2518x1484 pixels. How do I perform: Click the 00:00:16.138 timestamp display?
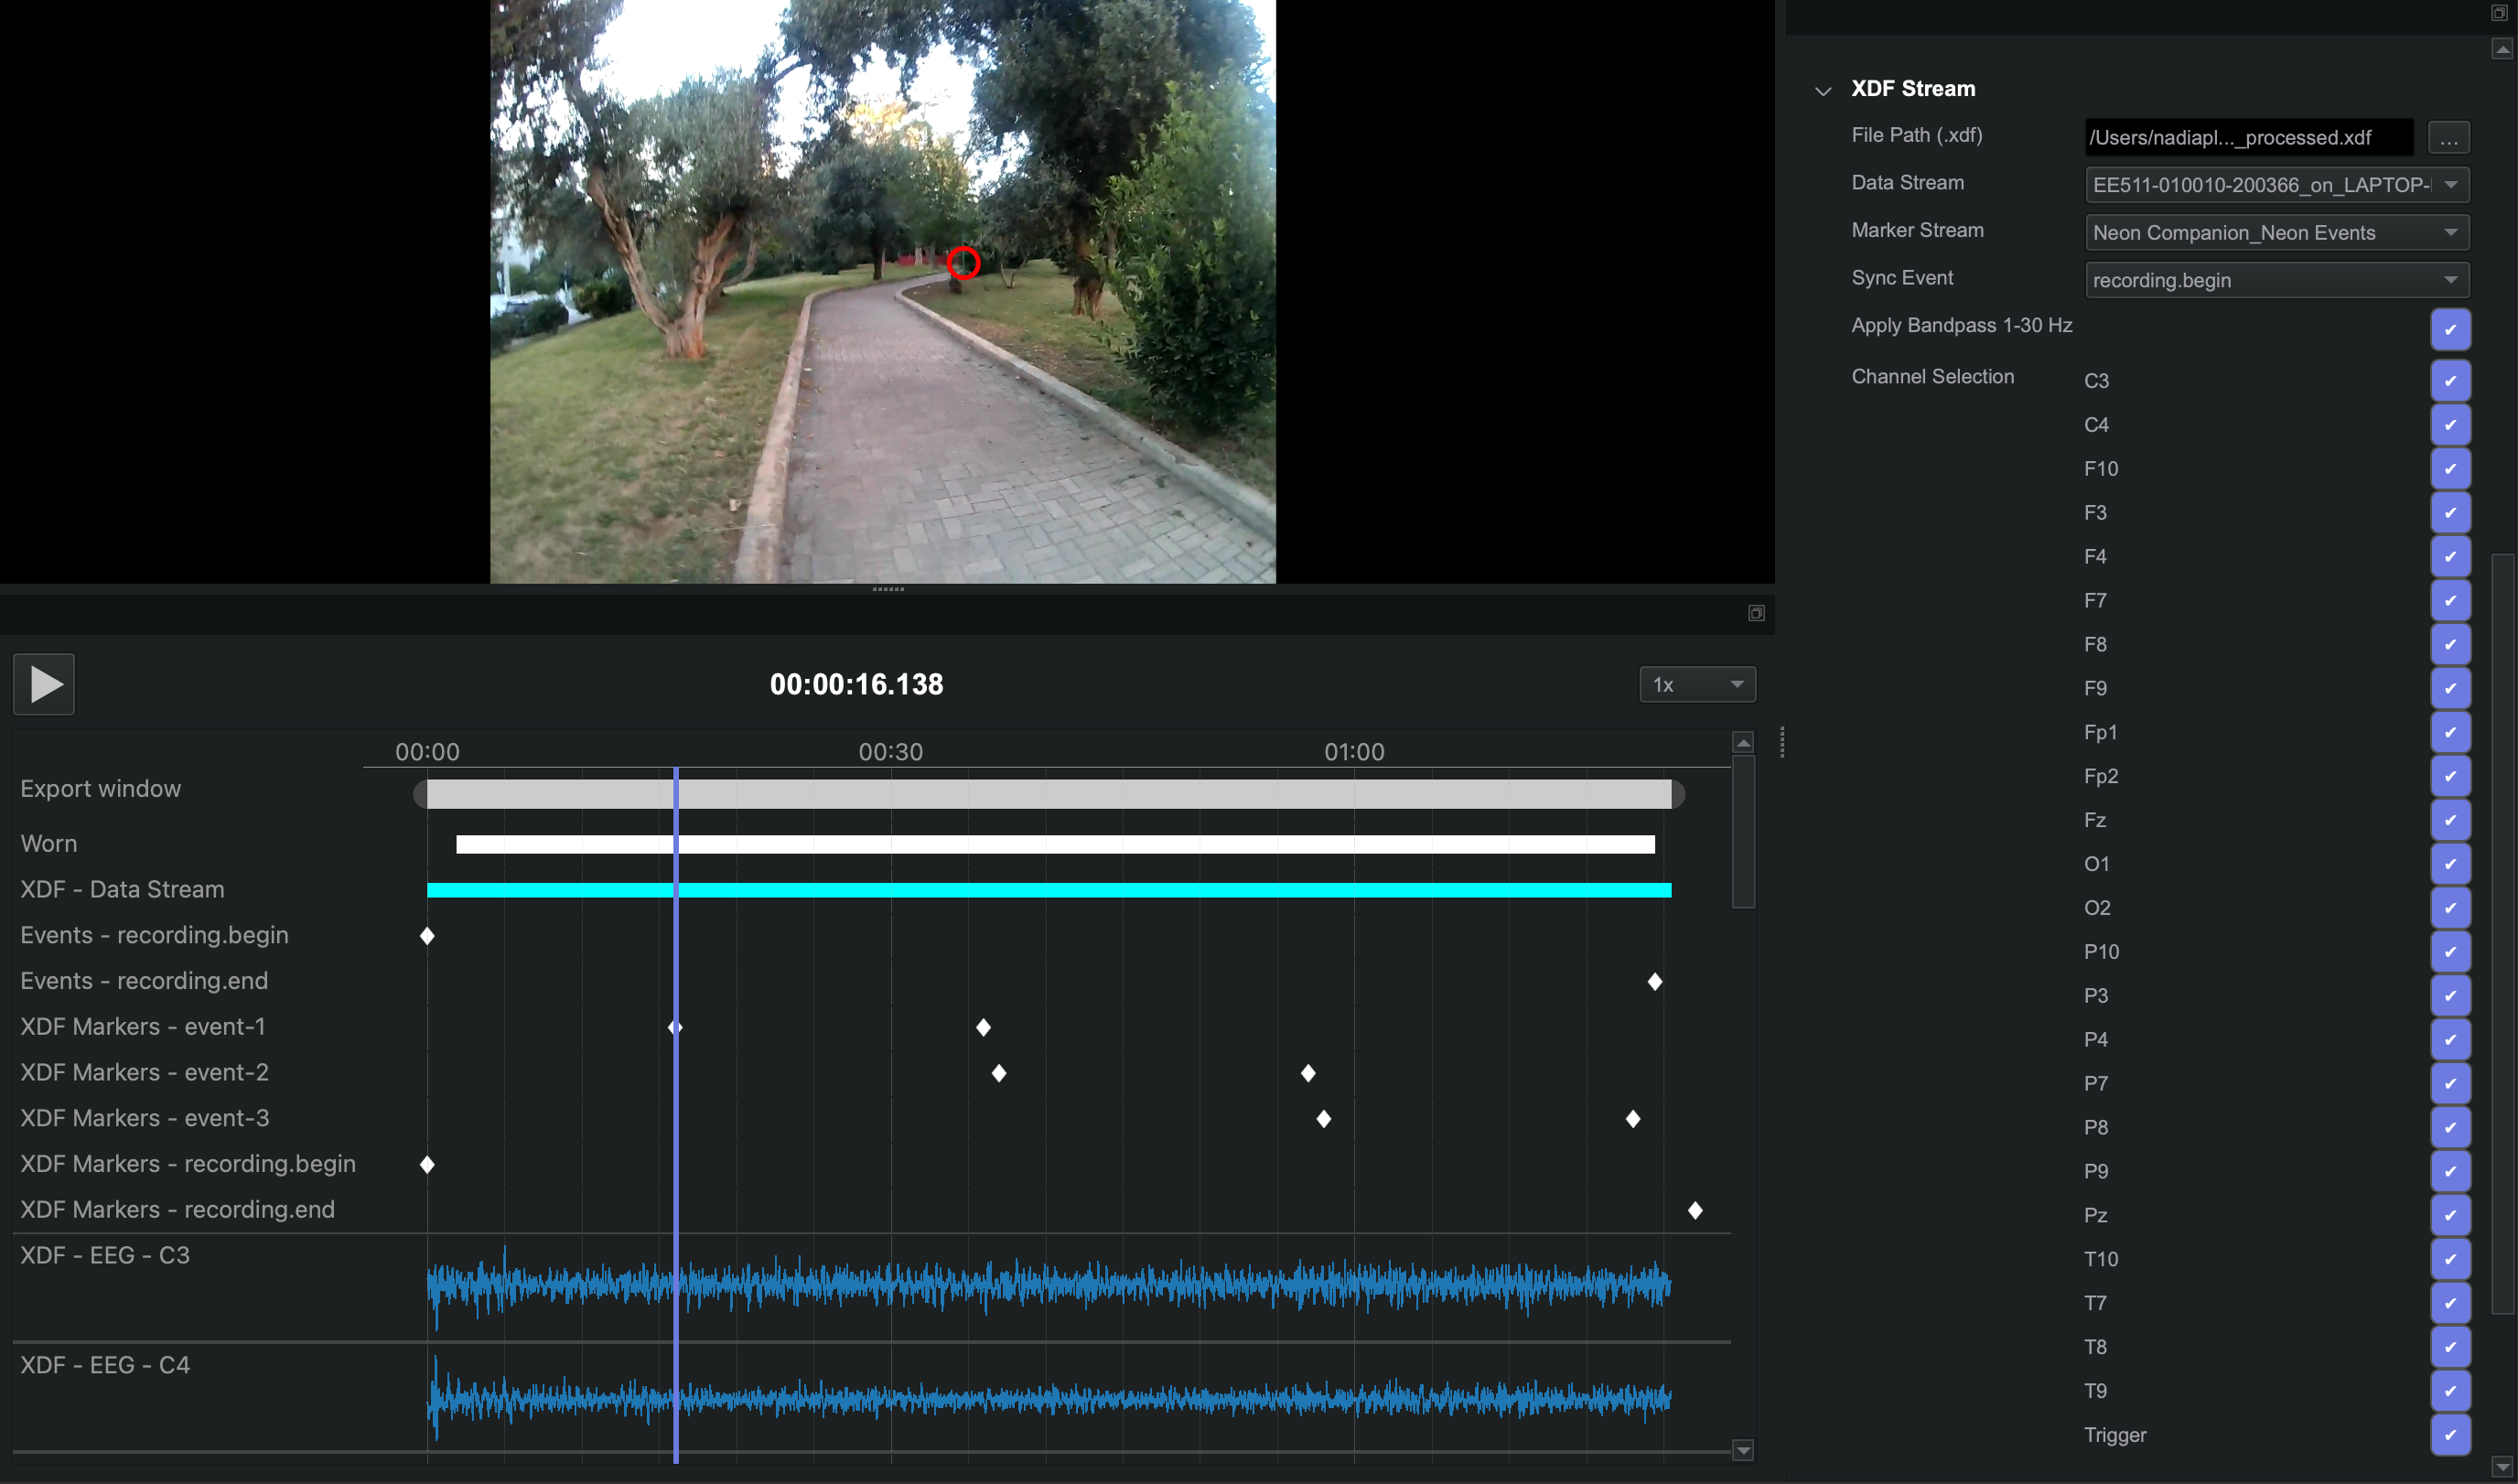pyautogui.click(x=857, y=685)
